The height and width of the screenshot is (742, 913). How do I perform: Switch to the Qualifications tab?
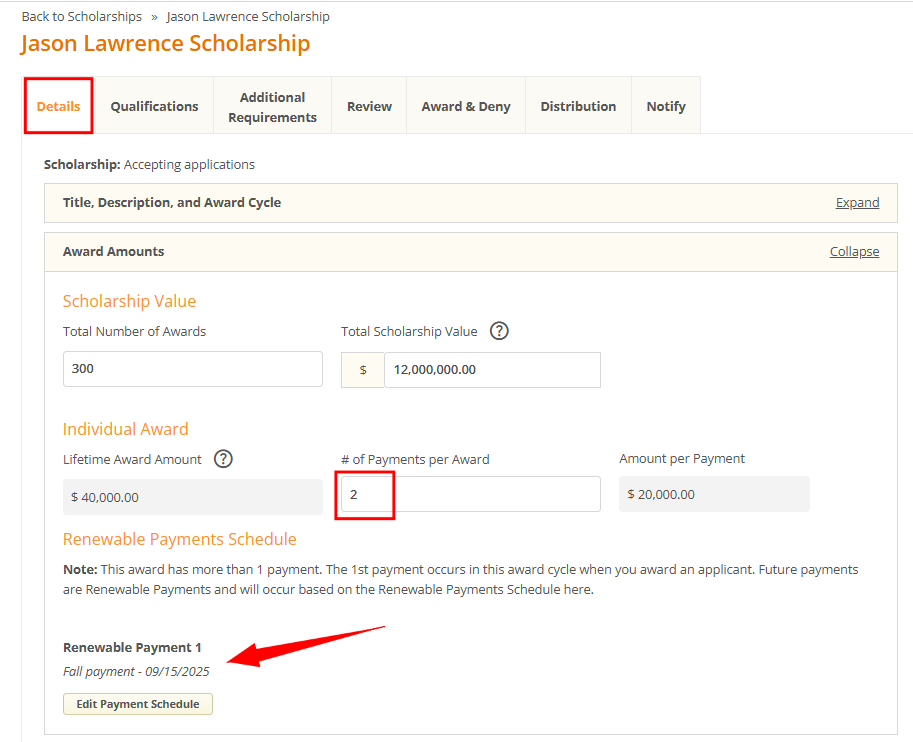tap(154, 105)
